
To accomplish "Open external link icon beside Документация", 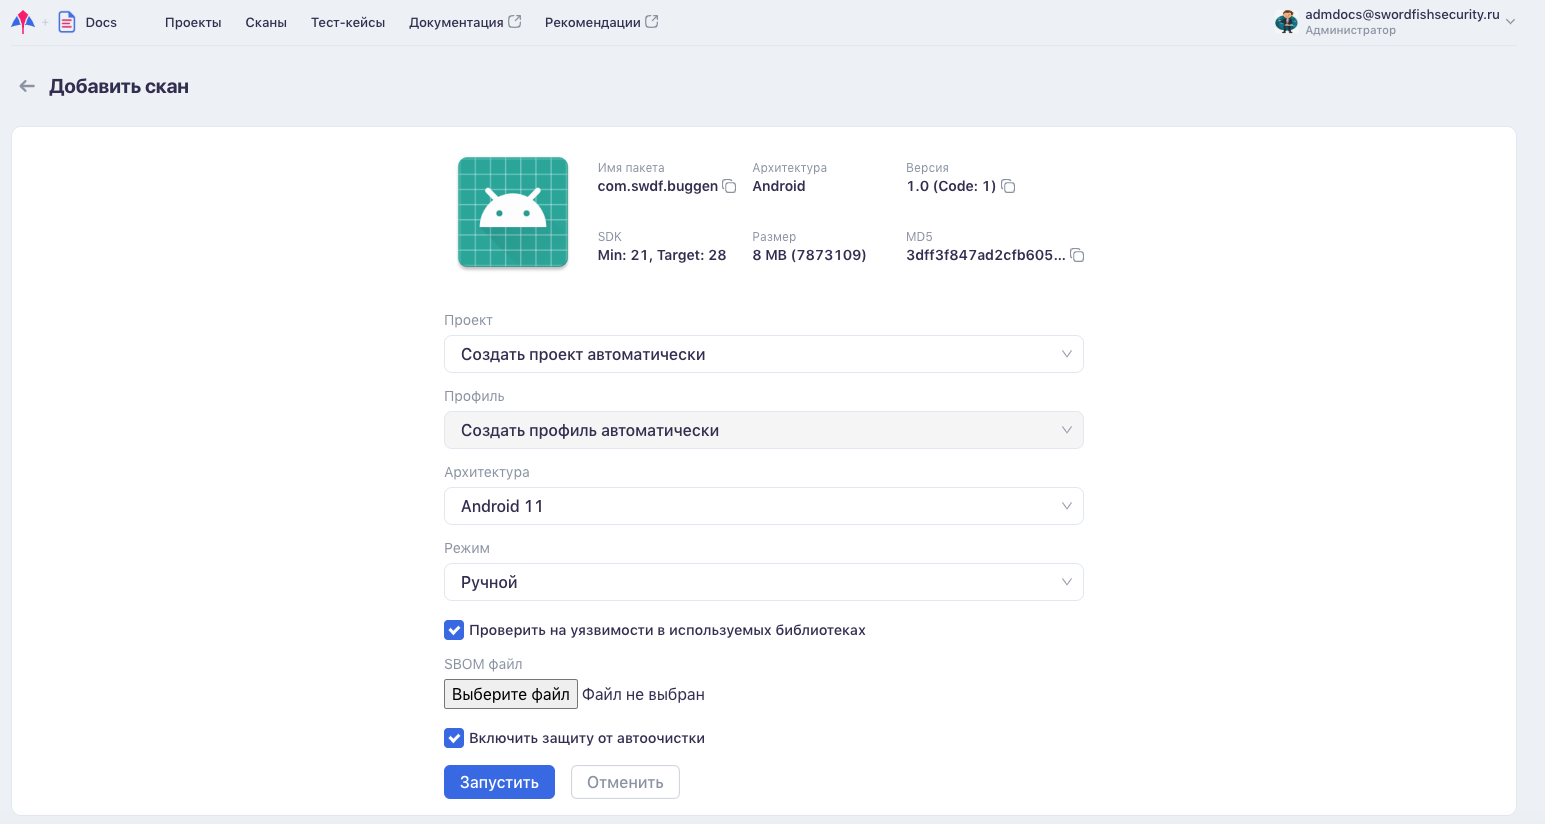I will pyautogui.click(x=515, y=22).
